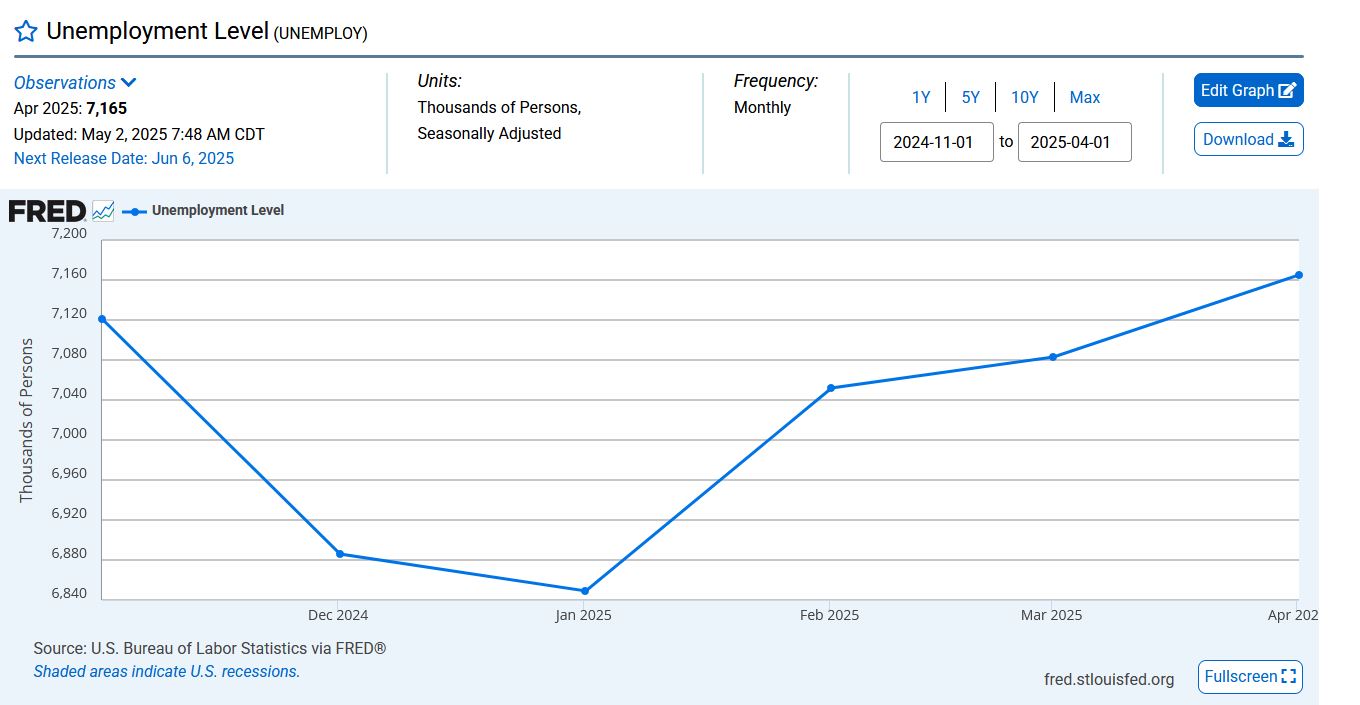Select the 10Y date range

(1025, 97)
